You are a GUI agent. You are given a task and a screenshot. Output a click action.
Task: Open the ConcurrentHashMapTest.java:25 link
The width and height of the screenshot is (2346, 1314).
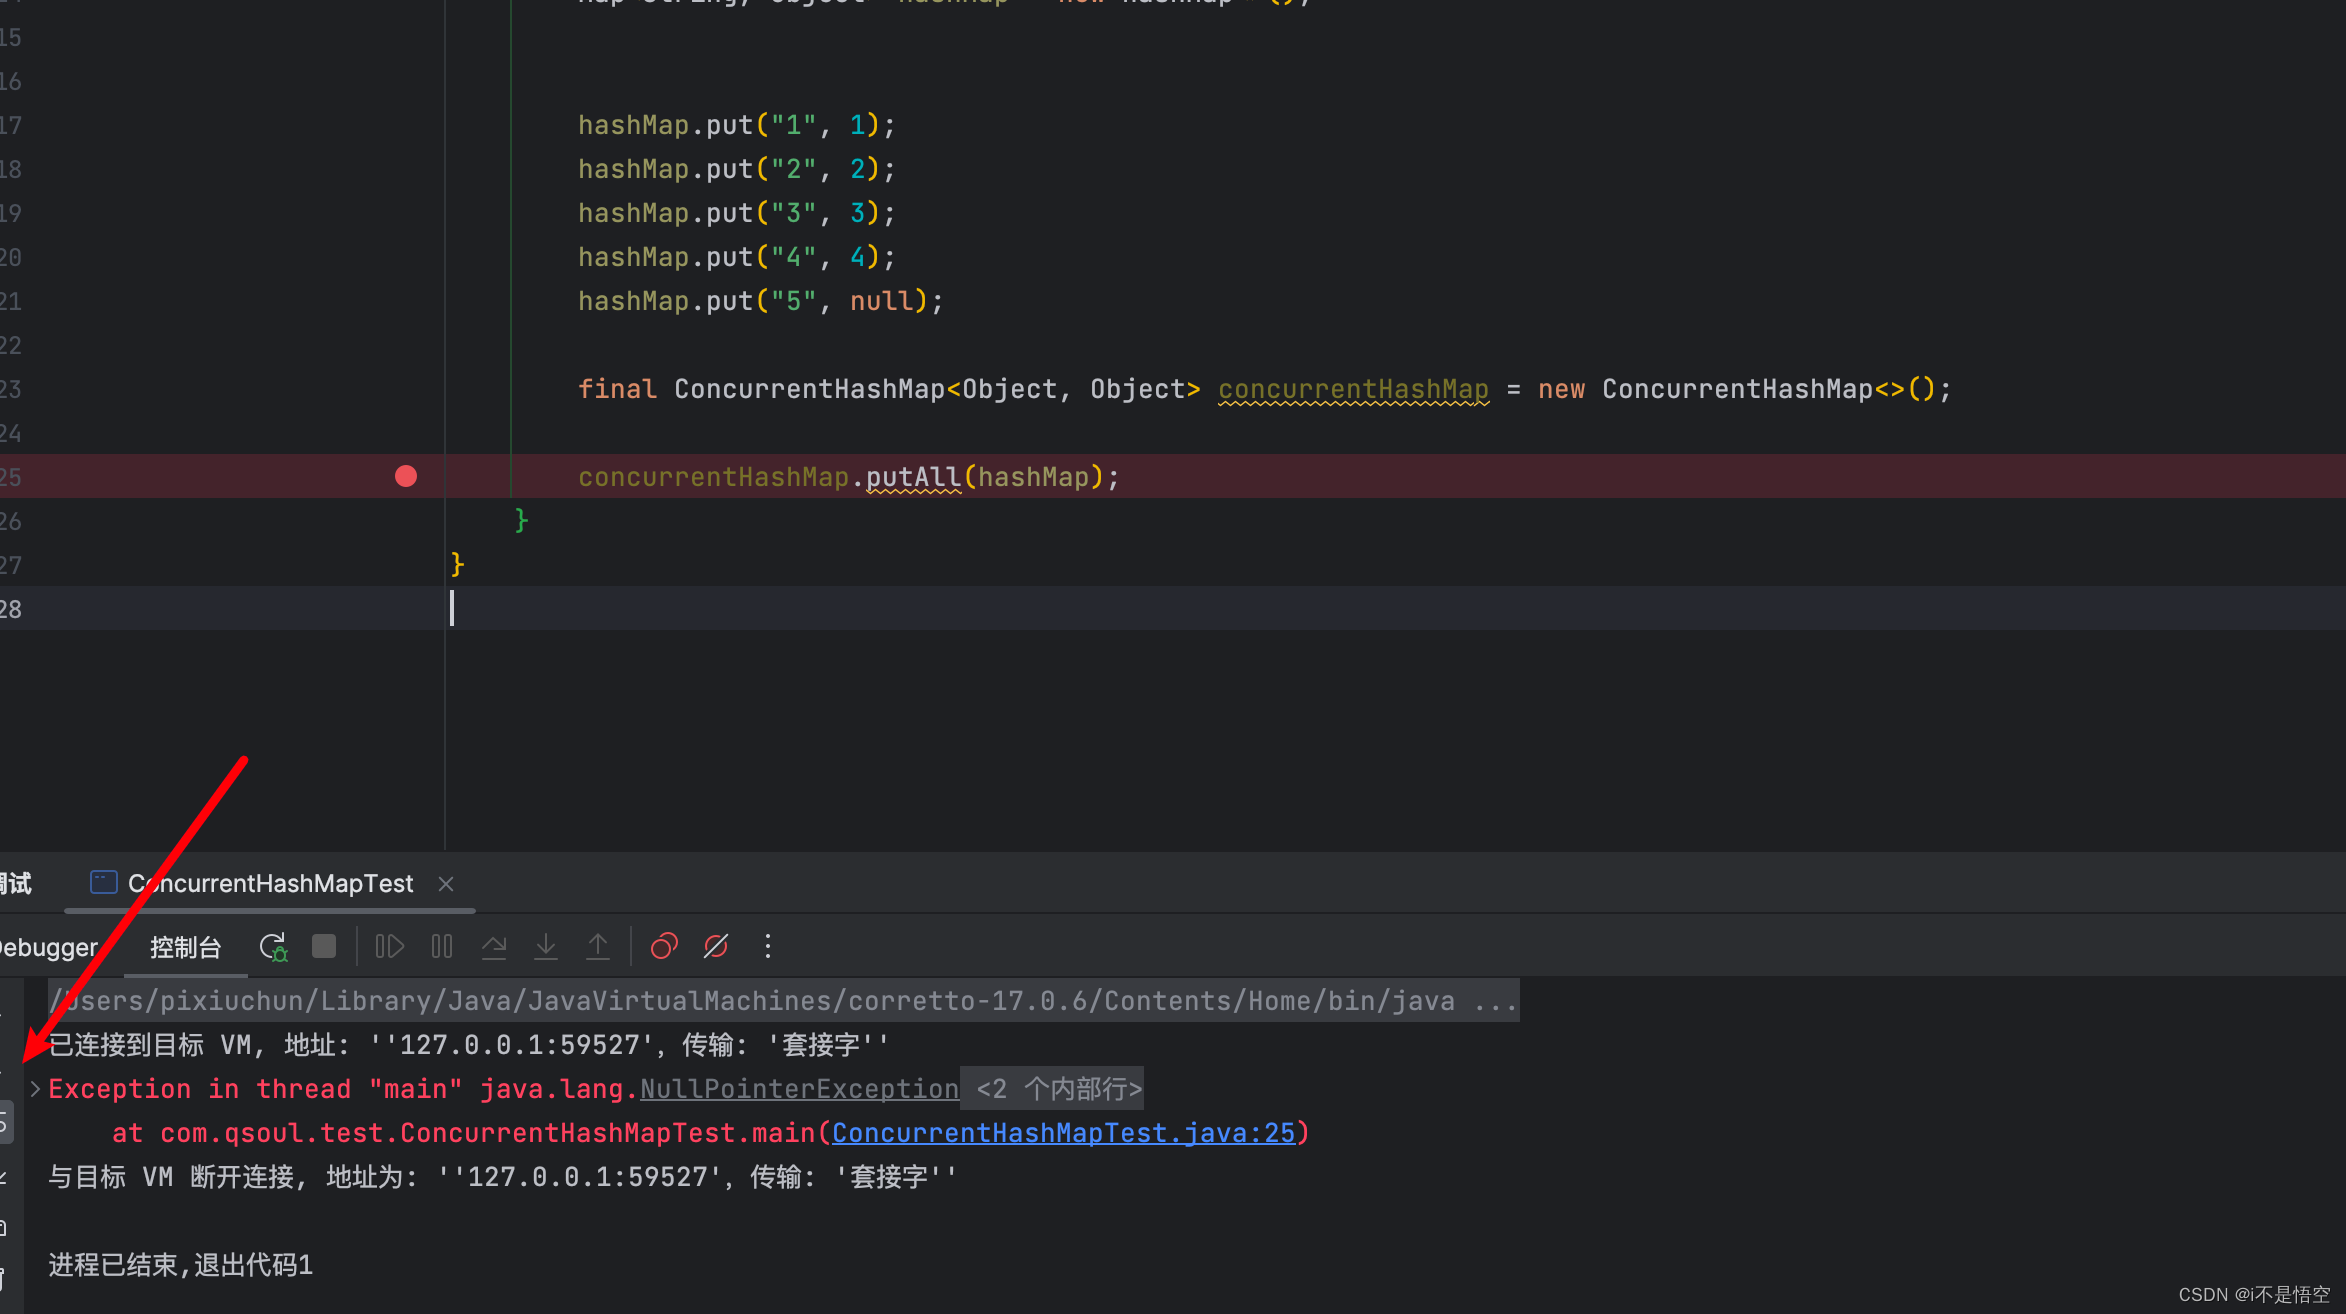coord(1063,1133)
